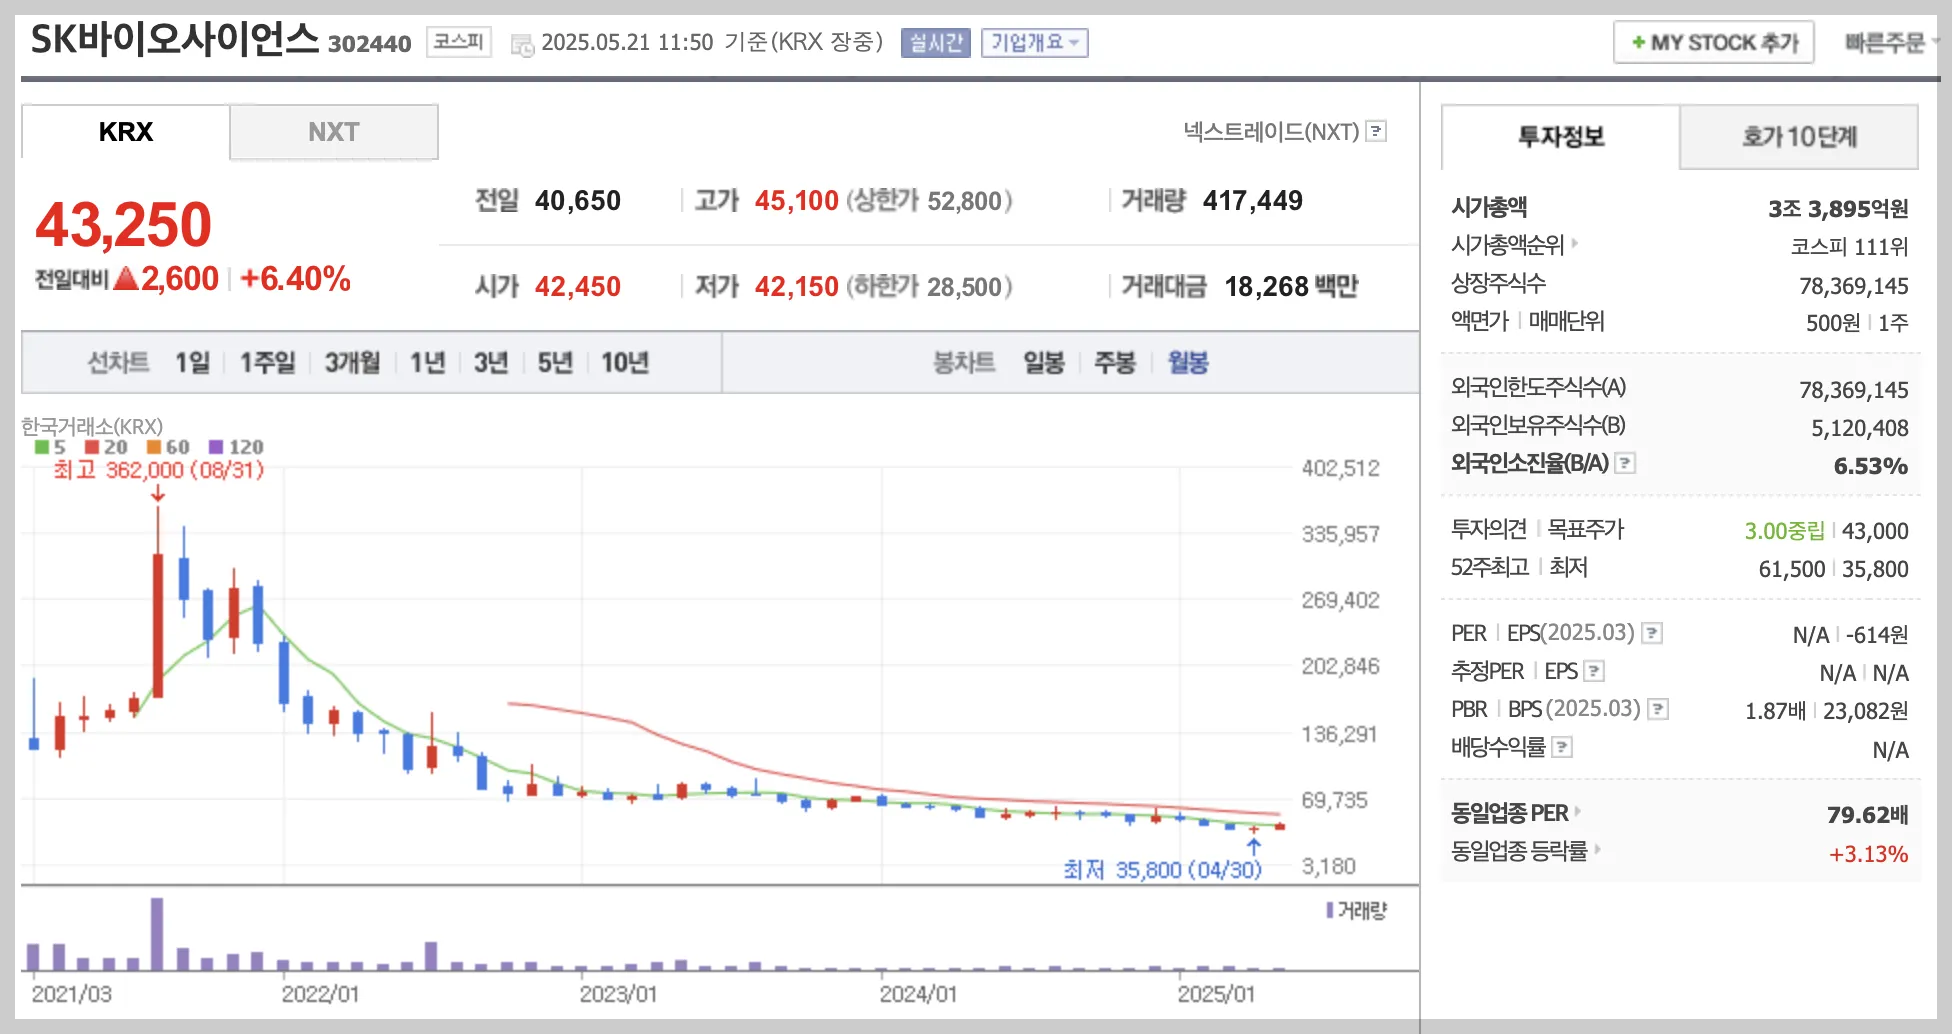1952x1034 pixels.
Task: Show the 3년 line chart
Action: point(491,362)
